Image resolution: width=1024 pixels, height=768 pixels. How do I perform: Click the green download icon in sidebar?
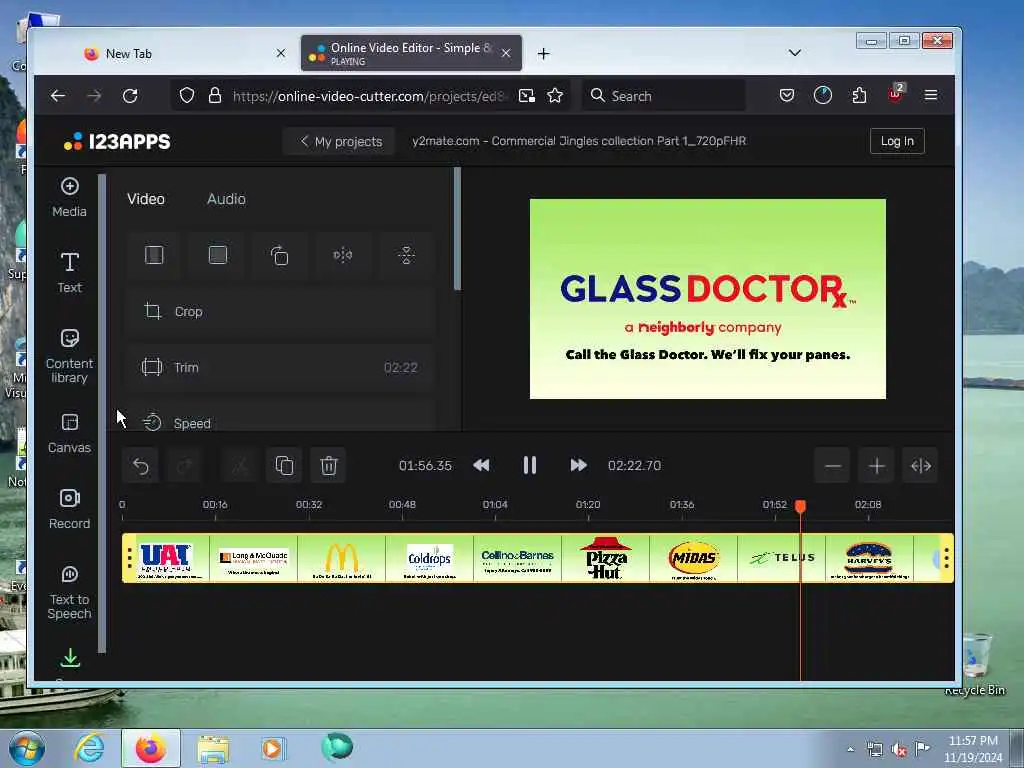tap(70, 658)
